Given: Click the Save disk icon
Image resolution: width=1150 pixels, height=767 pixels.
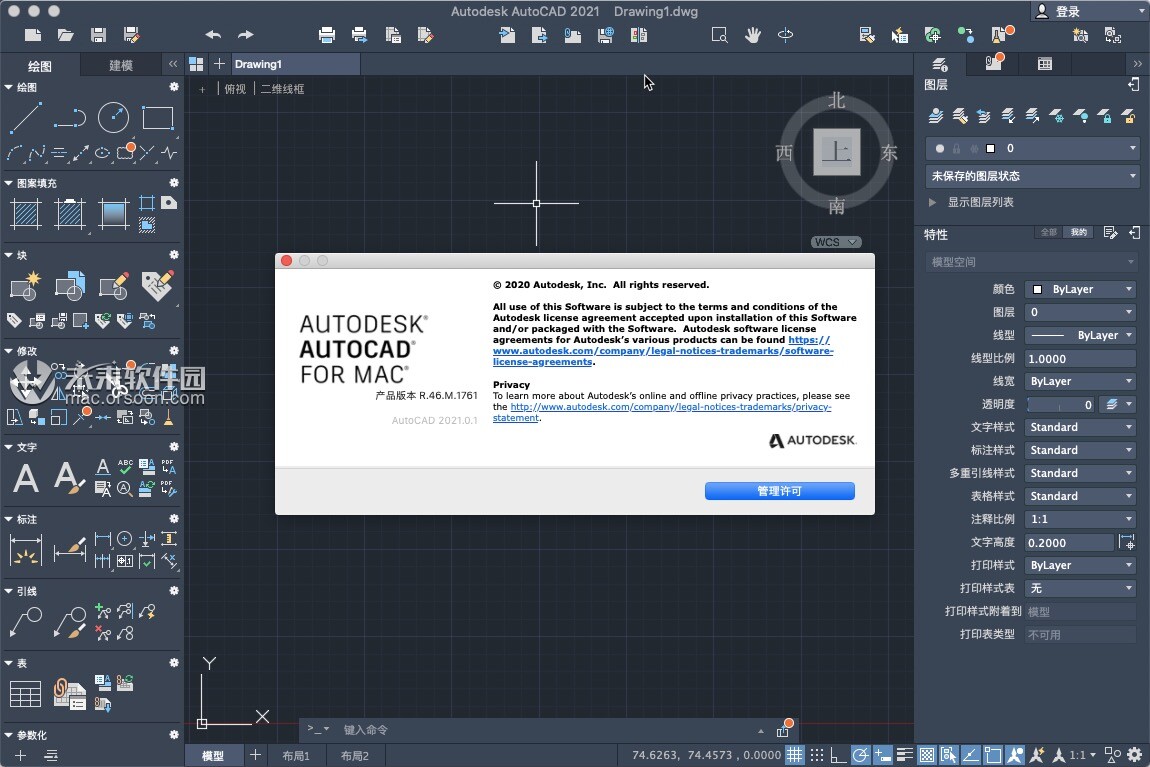Looking at the screenshot, I should (98, 34).
